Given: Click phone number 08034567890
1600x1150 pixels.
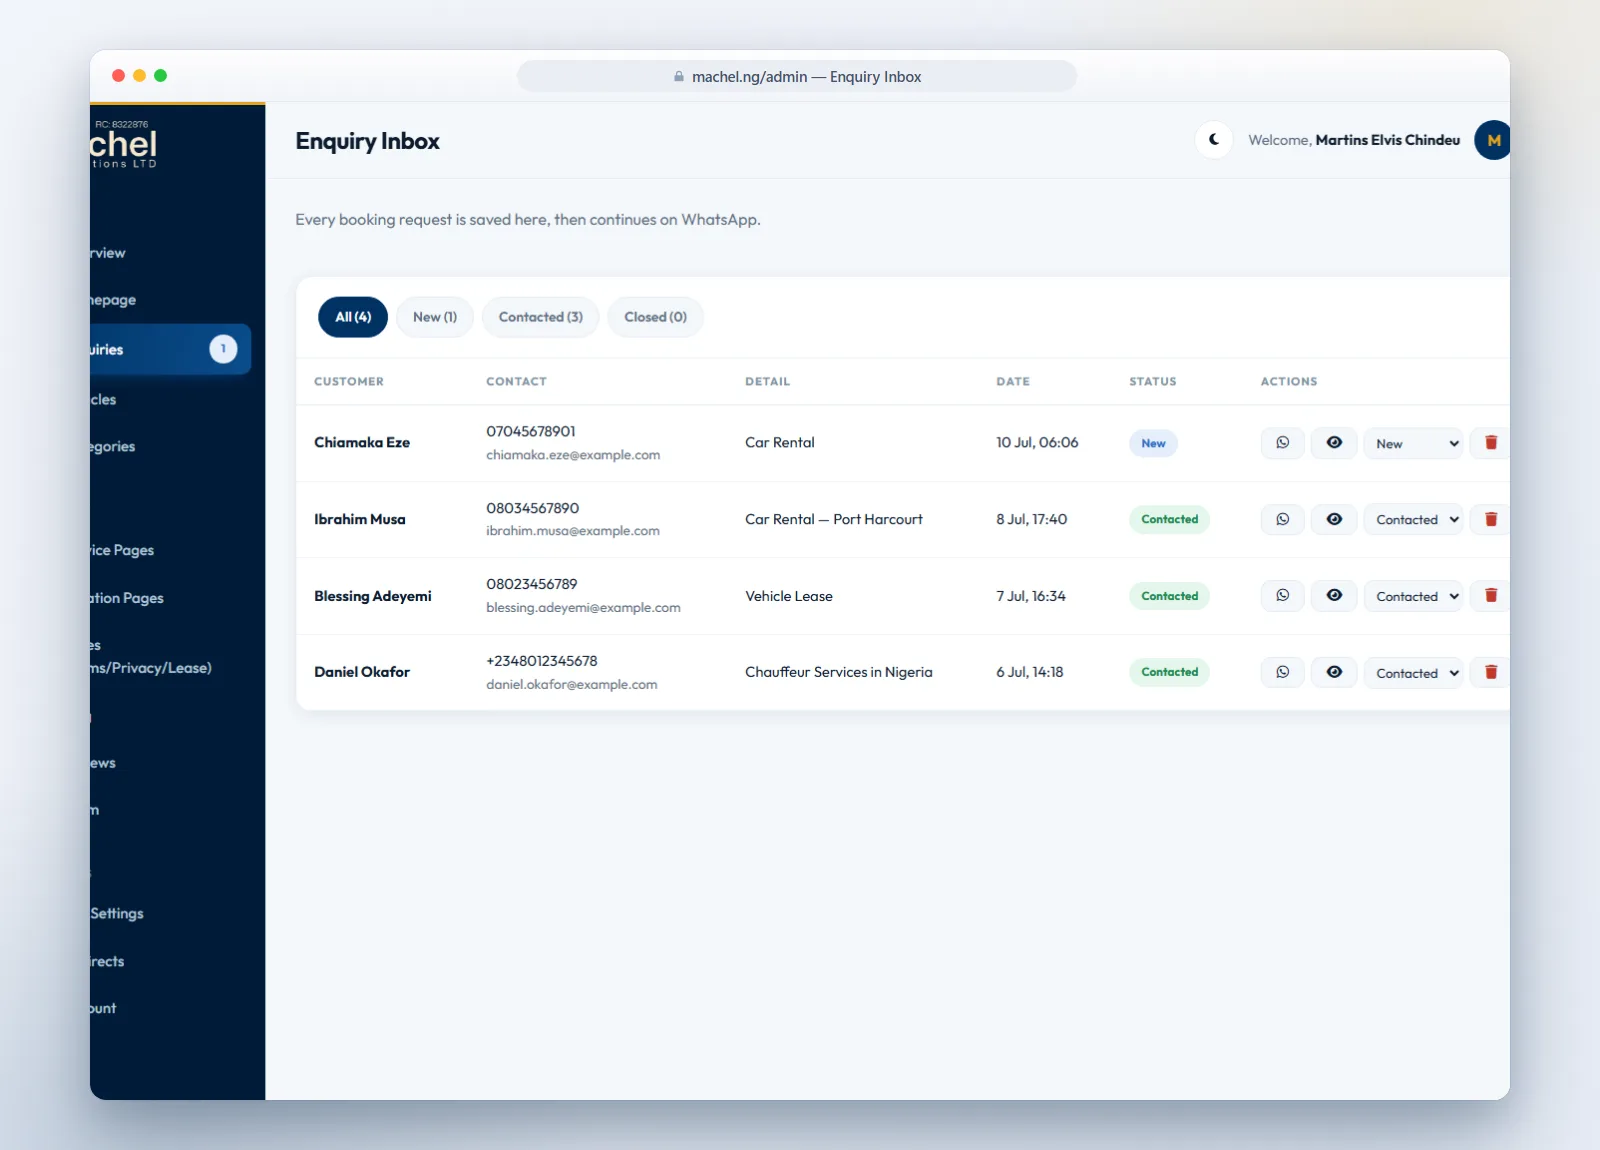Looking at the screenshot, I should pyautogui.click(x=533, y=508).
